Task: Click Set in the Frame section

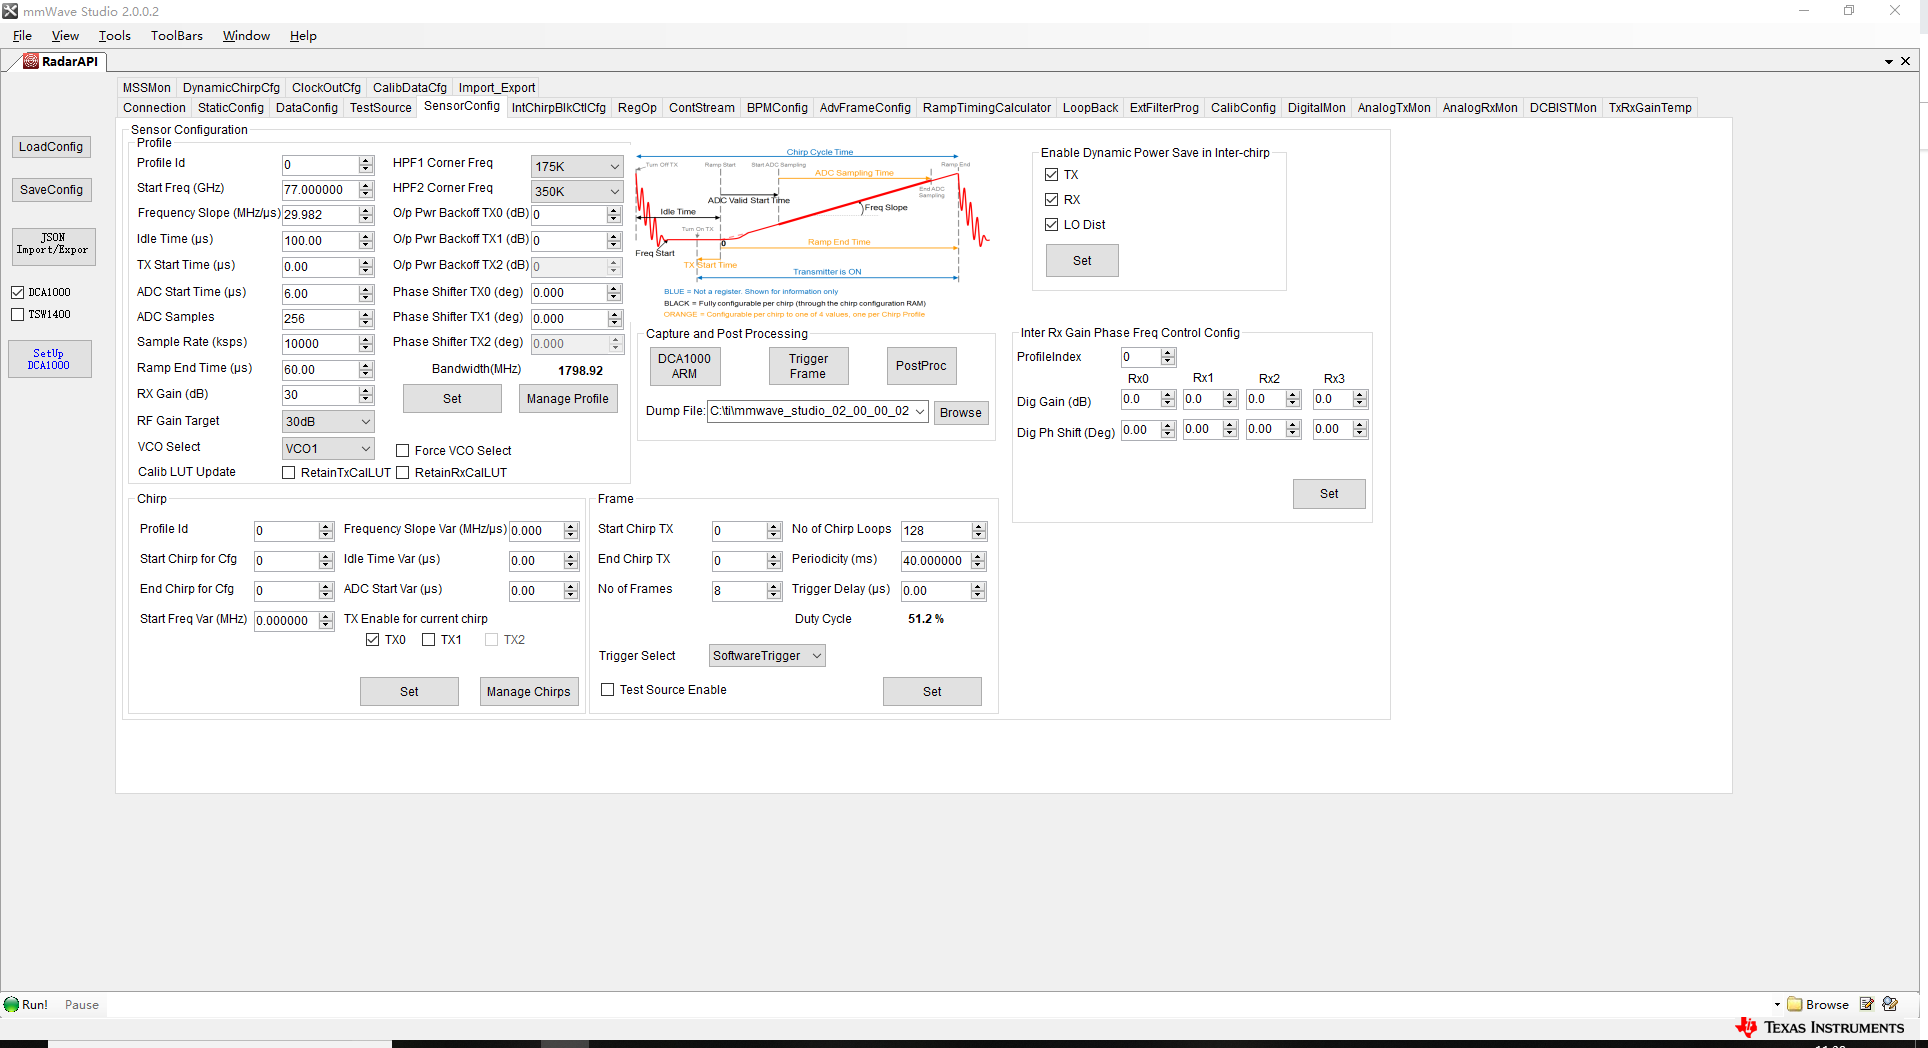Action: tap(932, 692)
